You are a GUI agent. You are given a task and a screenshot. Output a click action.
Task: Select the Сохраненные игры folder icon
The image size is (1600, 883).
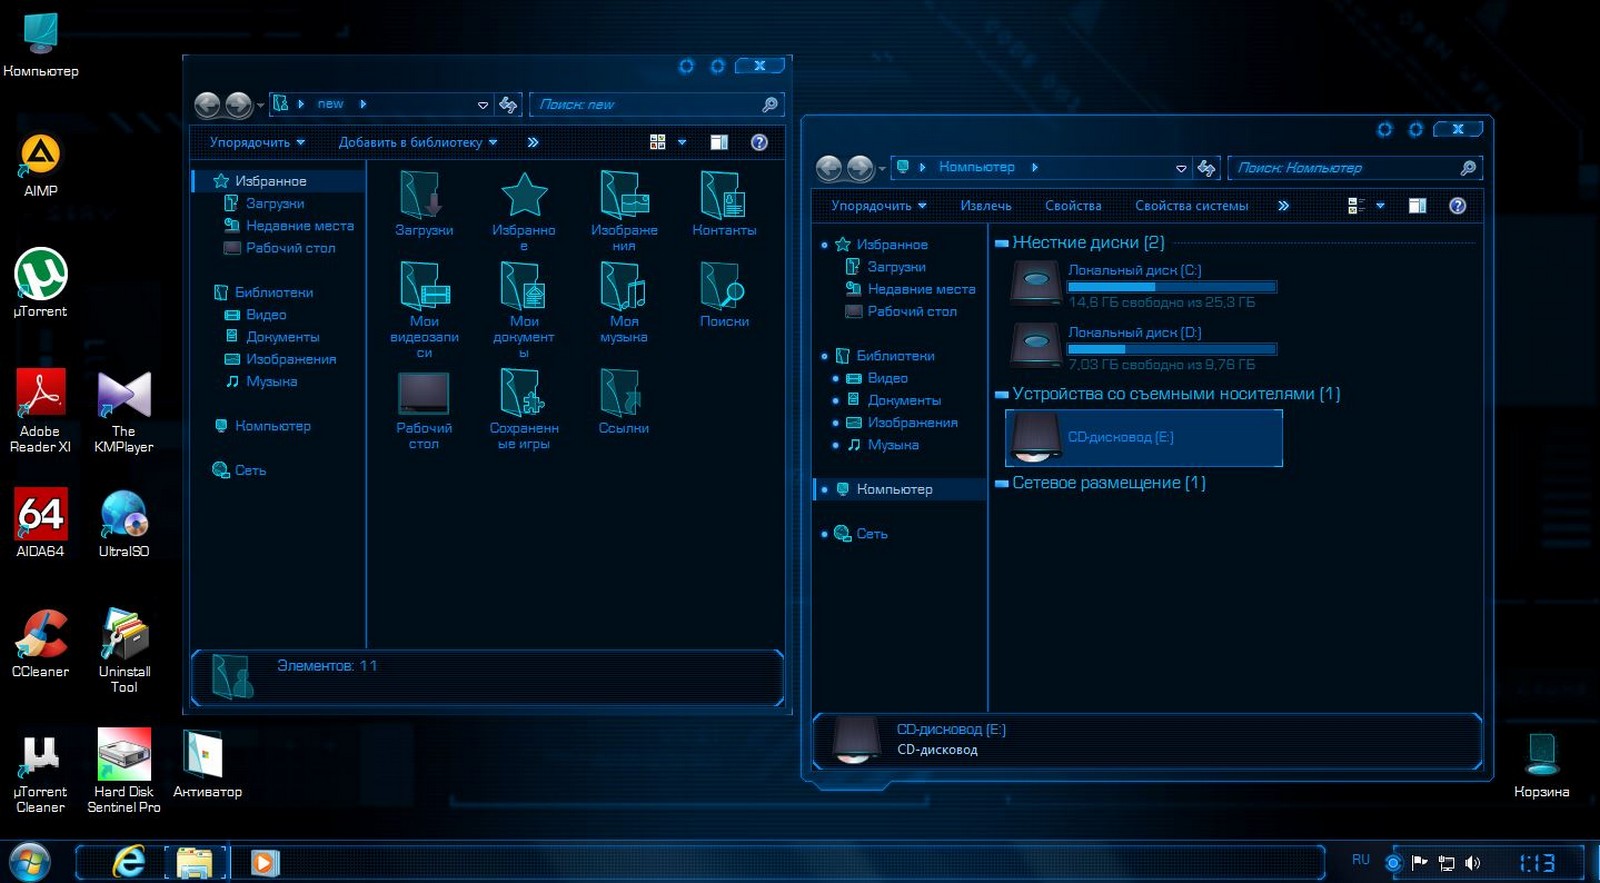point(524,409)
